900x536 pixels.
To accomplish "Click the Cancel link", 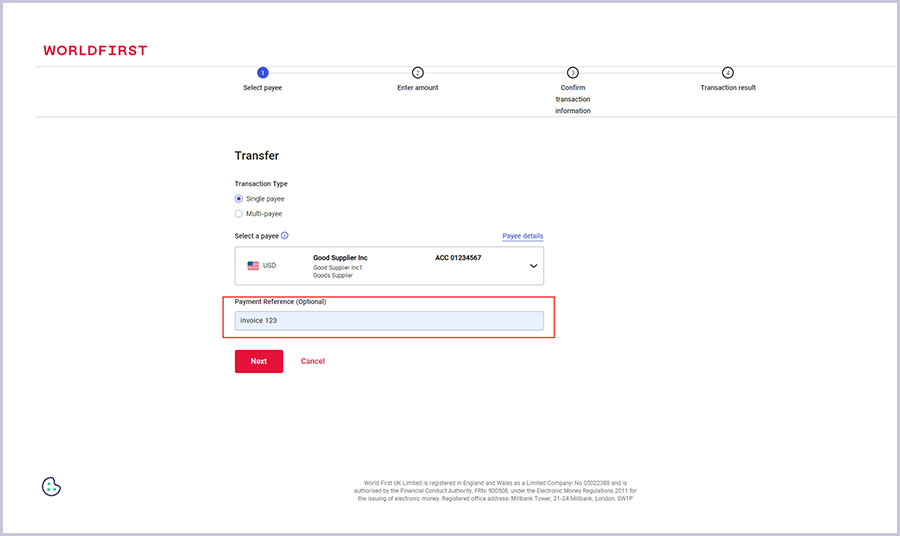I will pos(313,361).
